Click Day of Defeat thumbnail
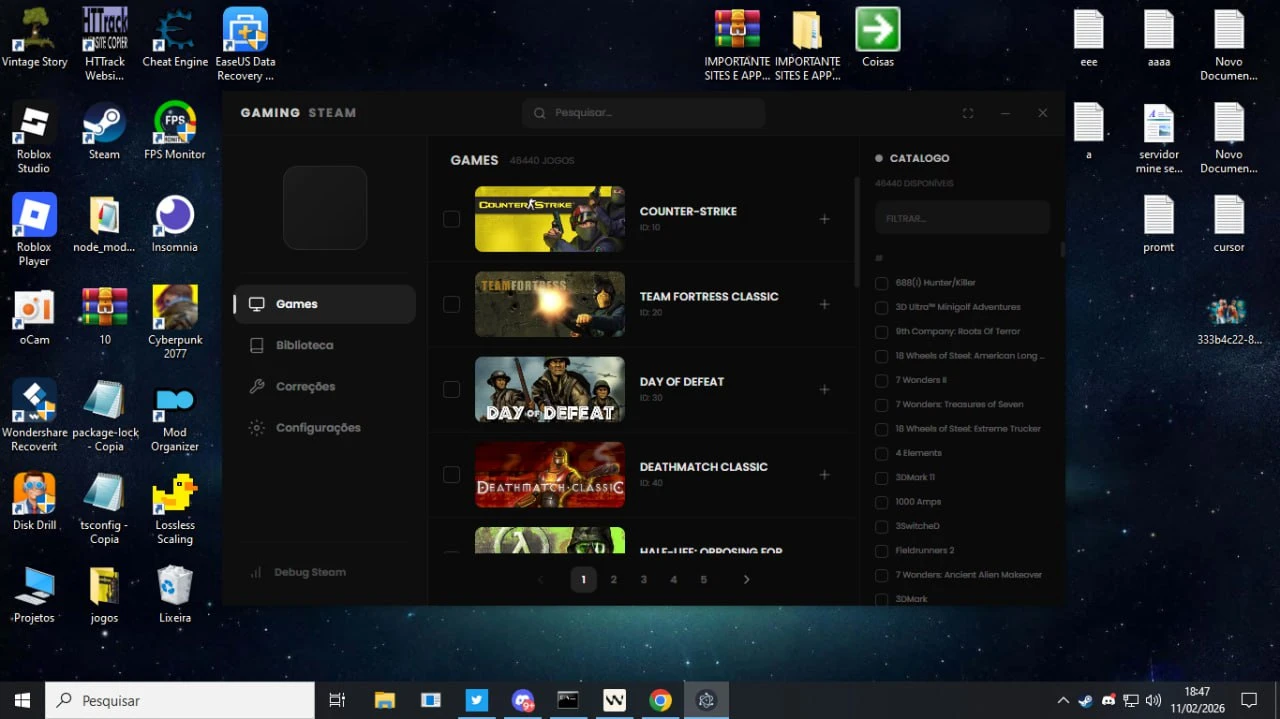The image size is (1280, 719). point(550,389)
